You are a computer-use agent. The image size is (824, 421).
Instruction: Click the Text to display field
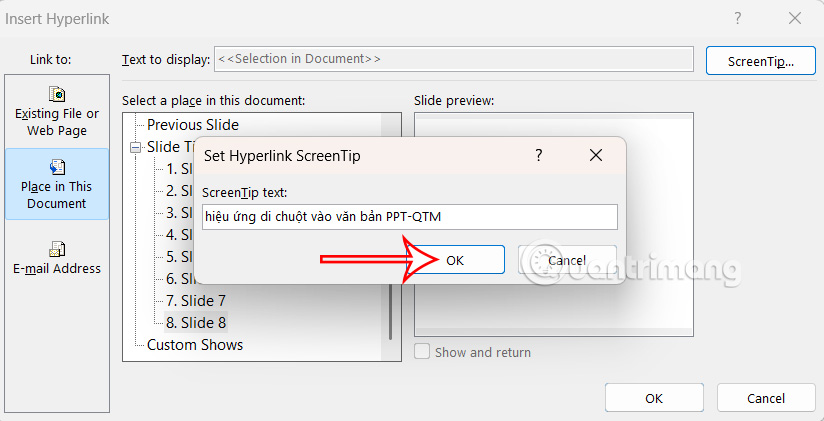[x=454, y=60]
